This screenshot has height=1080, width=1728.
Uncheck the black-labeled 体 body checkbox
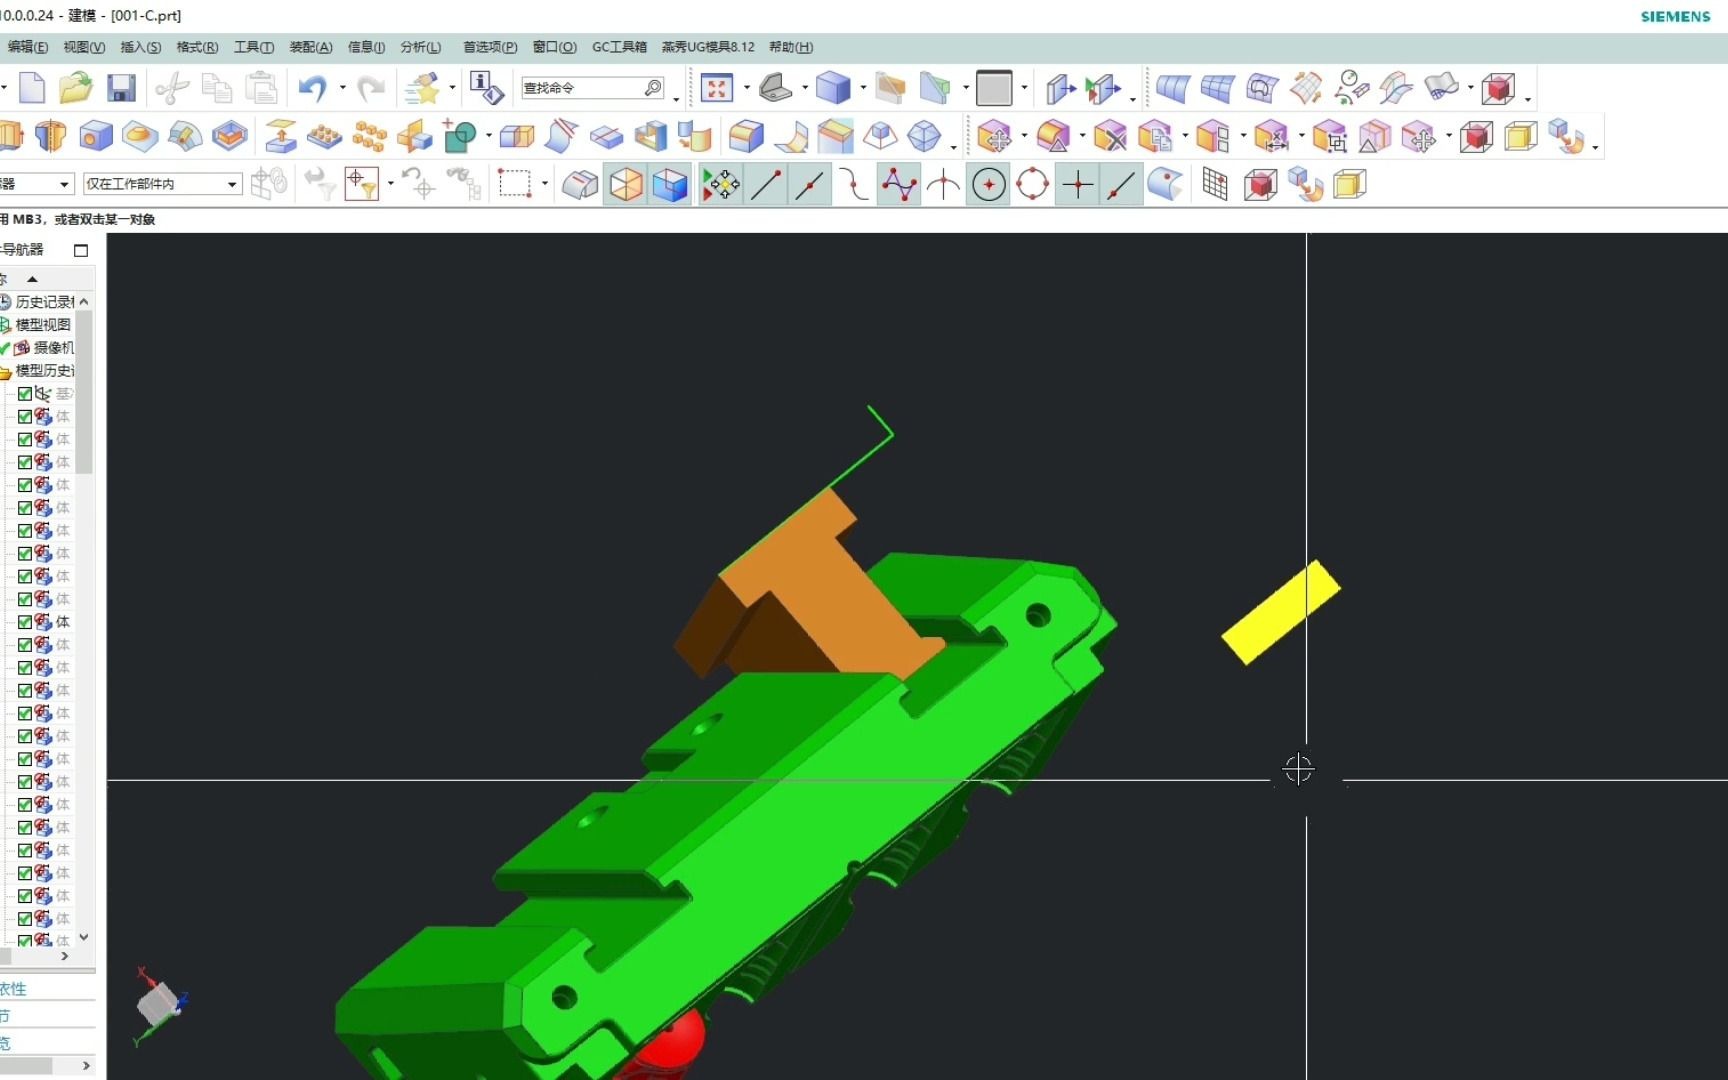tap(25, 622)
